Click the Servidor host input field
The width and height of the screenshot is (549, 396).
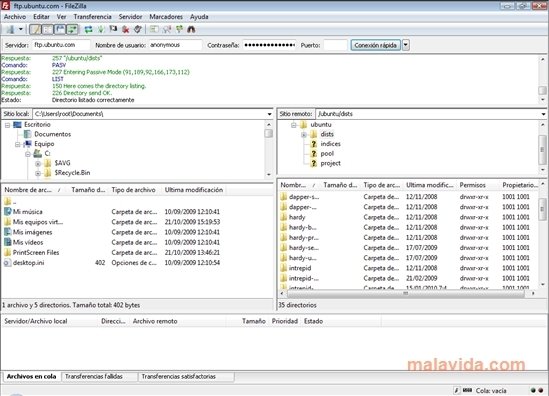click(x=61, y=45)
